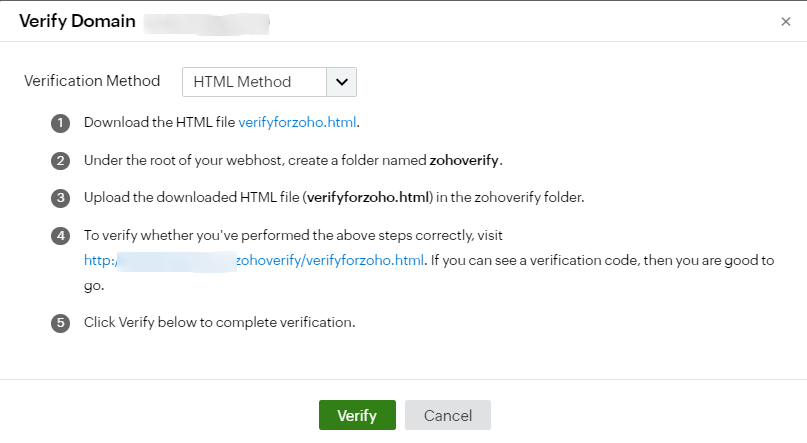Viewport: 807px width, 443px height.
Task: Click the Verification Method dropdown arrow
Action: [341, 82]
